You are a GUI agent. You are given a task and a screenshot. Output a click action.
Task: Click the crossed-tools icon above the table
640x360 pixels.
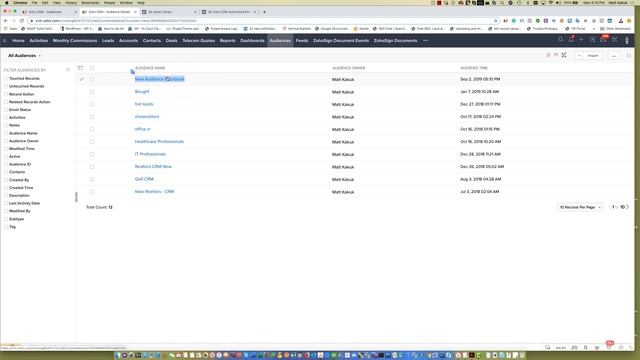pyautogui.click(x=564, y=55)
